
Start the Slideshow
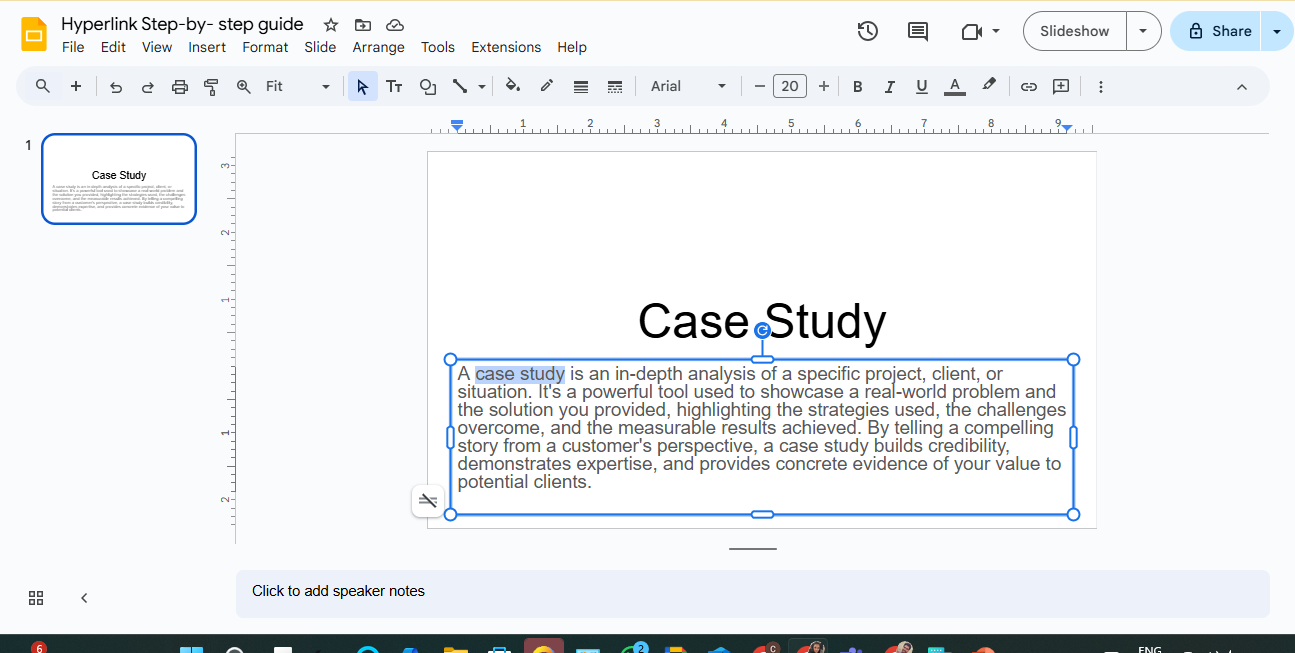click(x=1073, y=31)
